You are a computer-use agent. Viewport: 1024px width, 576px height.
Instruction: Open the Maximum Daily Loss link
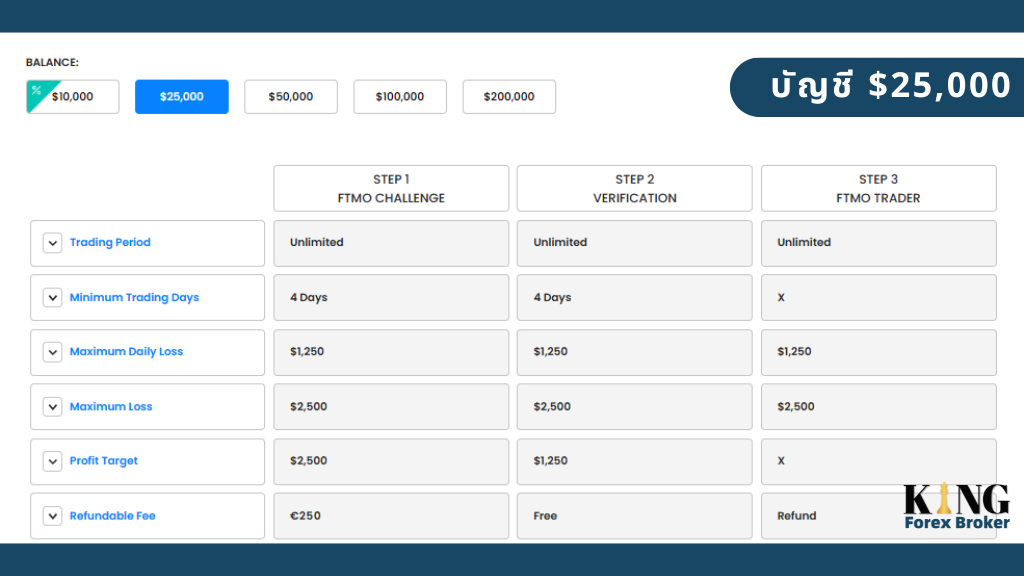(126, 351)
